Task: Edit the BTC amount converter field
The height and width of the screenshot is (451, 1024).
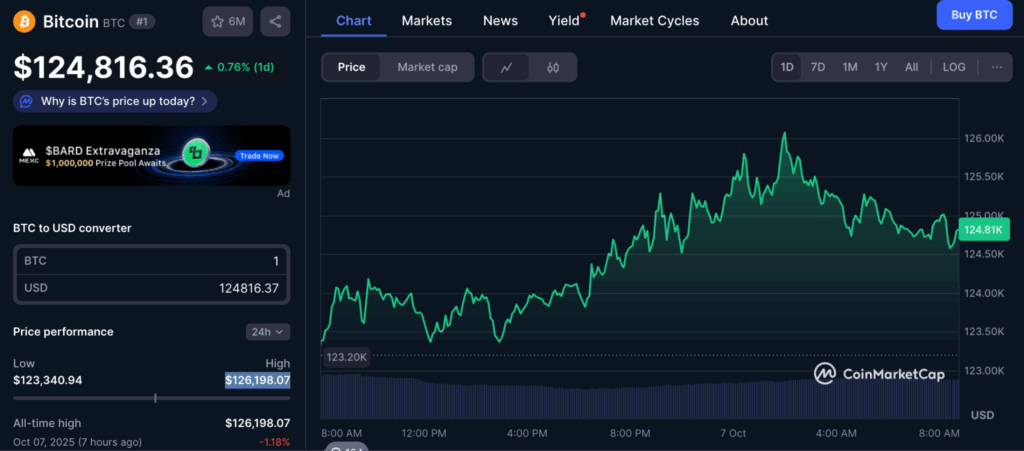Action: [x=152, y=260]
